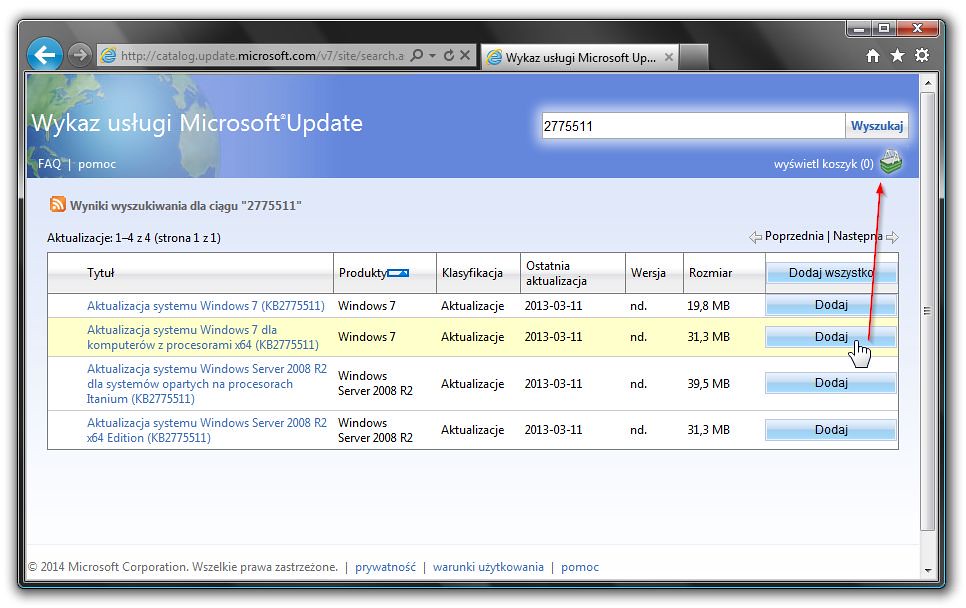Open the pomoc footer link
This screenshot has height=608, width=966.
click(x=580, y=567)
